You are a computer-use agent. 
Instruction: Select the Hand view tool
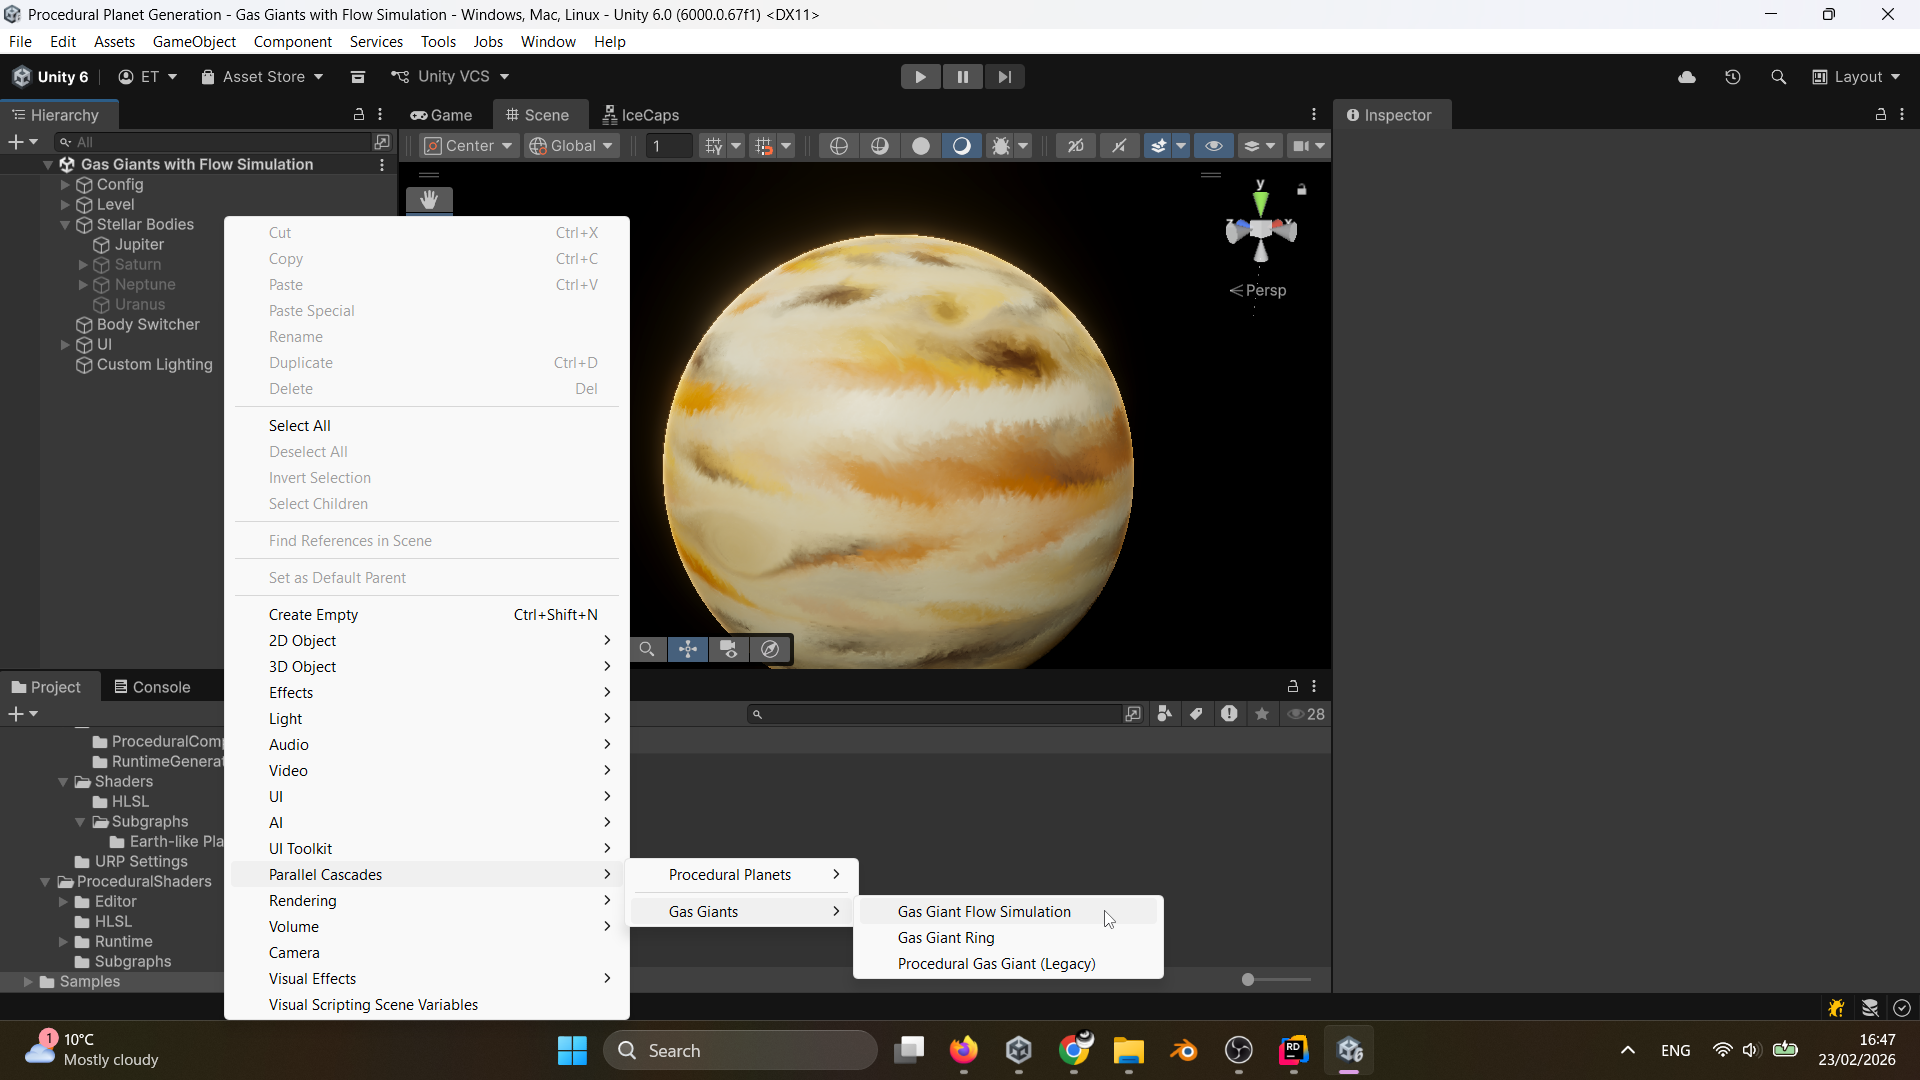[429, 200]
